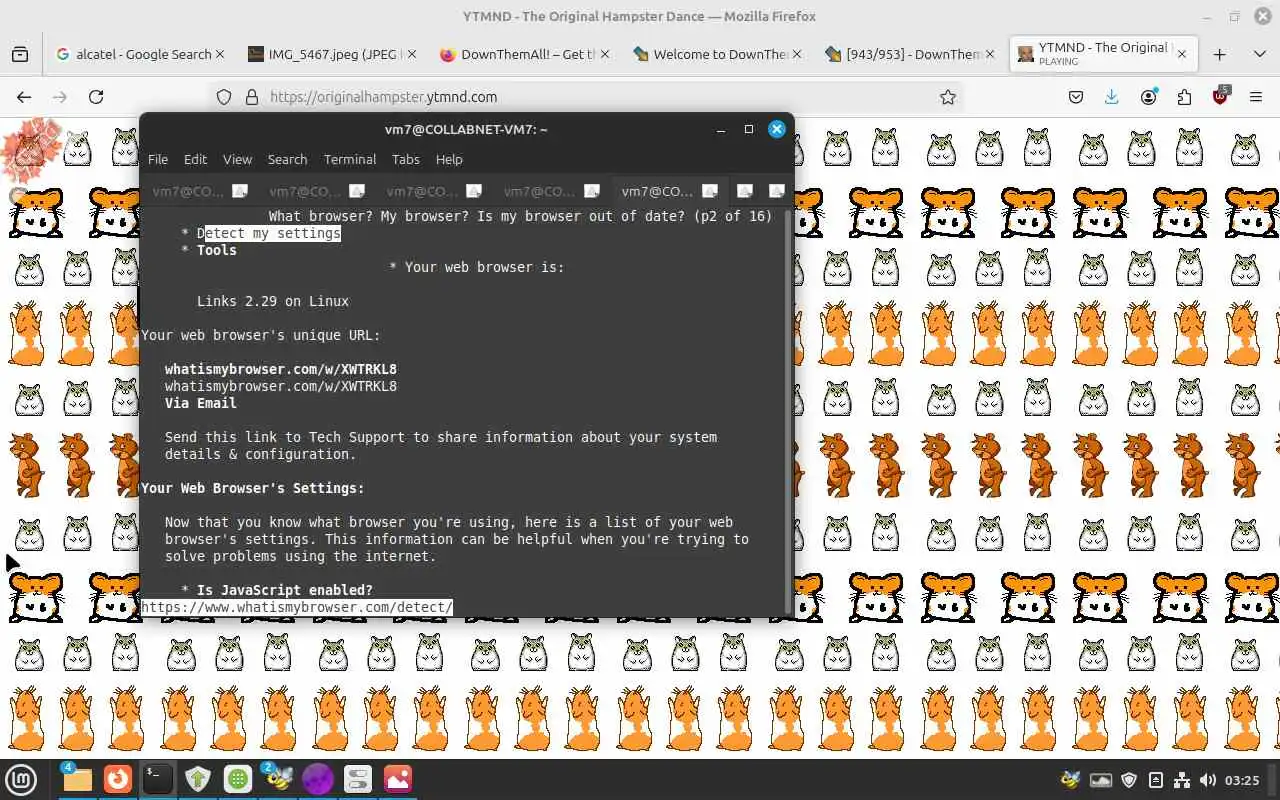Viewport: 1280px width, 800px height.
Task: Switch to second vm7@CO... terminal tab
Action: pyautogui.click(x=306, y=191)
